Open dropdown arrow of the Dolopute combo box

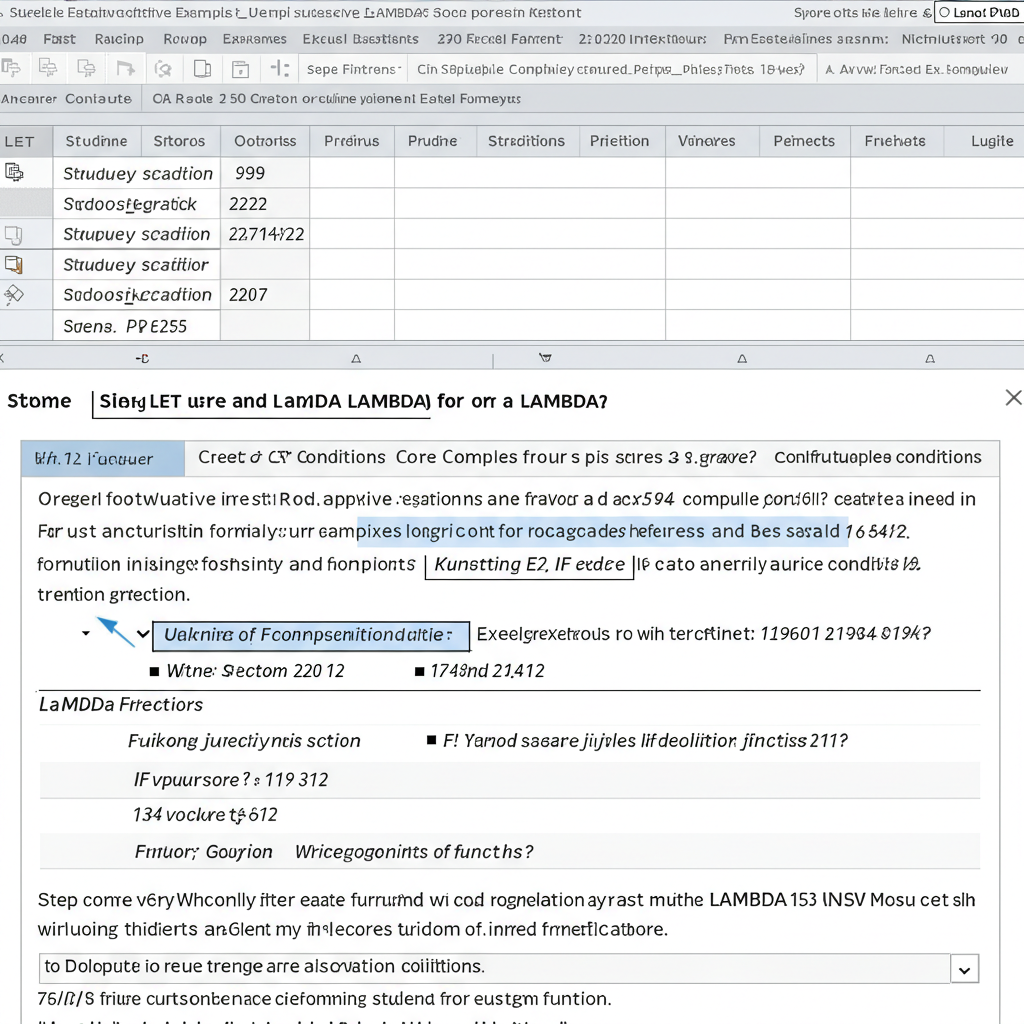point(965,969)
